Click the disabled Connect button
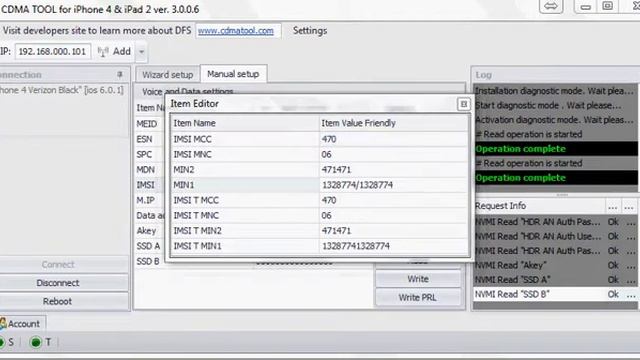The height and width of the screenshot is (360, 640). pos(58,264)
